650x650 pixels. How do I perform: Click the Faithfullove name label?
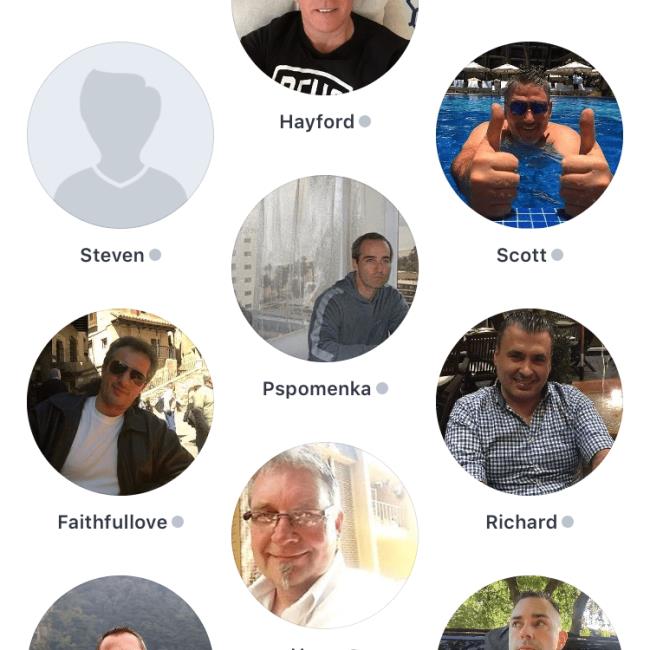[x=112, y=522]
